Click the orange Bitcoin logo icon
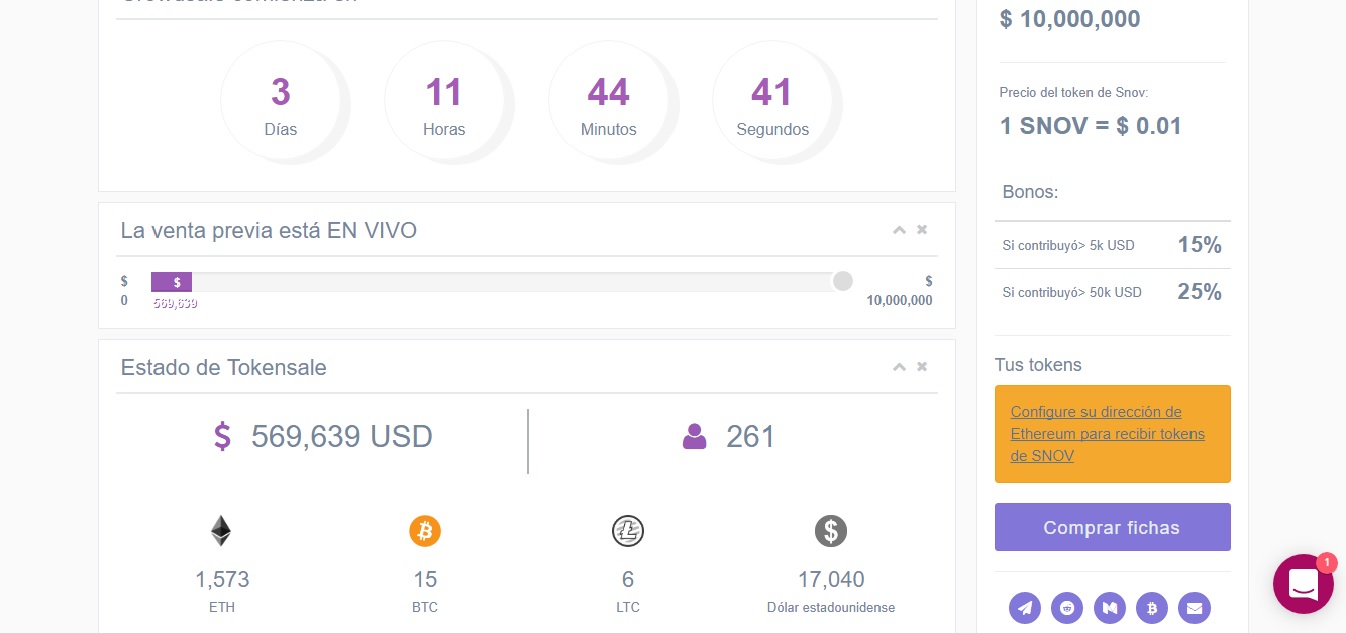 (x=425, y=531)
